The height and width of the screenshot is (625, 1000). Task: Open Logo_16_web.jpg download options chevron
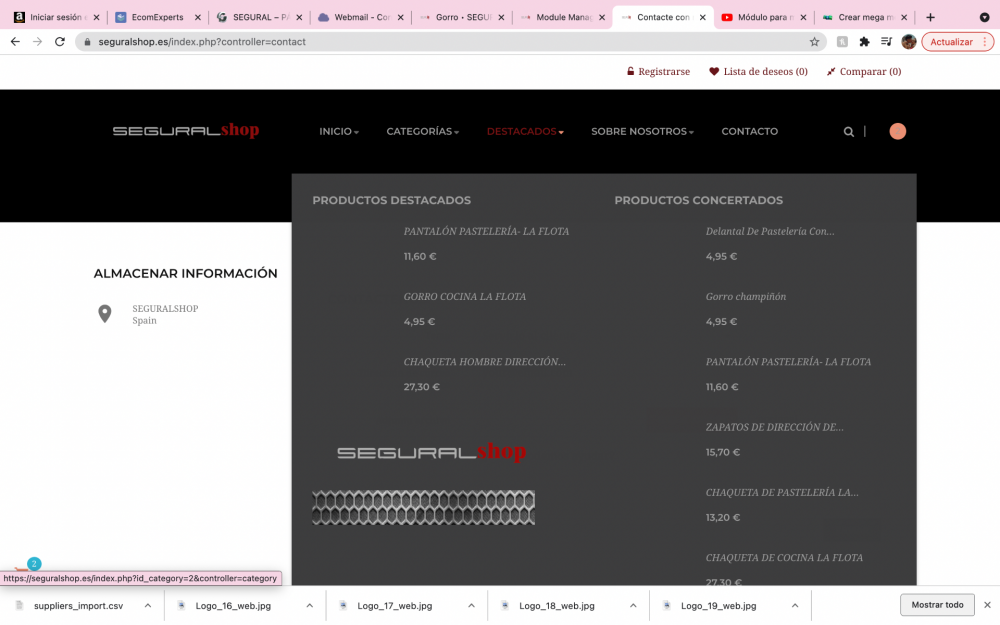(309, 605)
